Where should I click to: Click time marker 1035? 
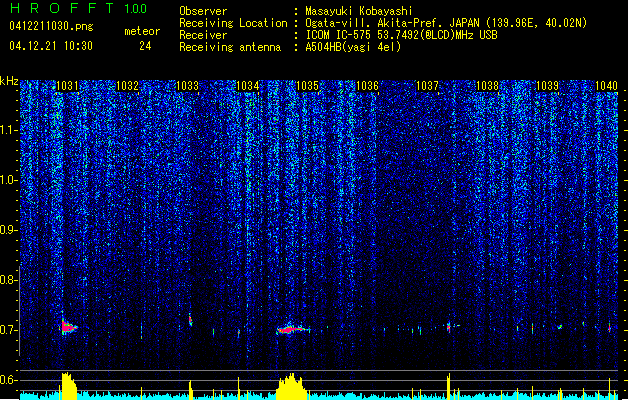click(307, 86)
